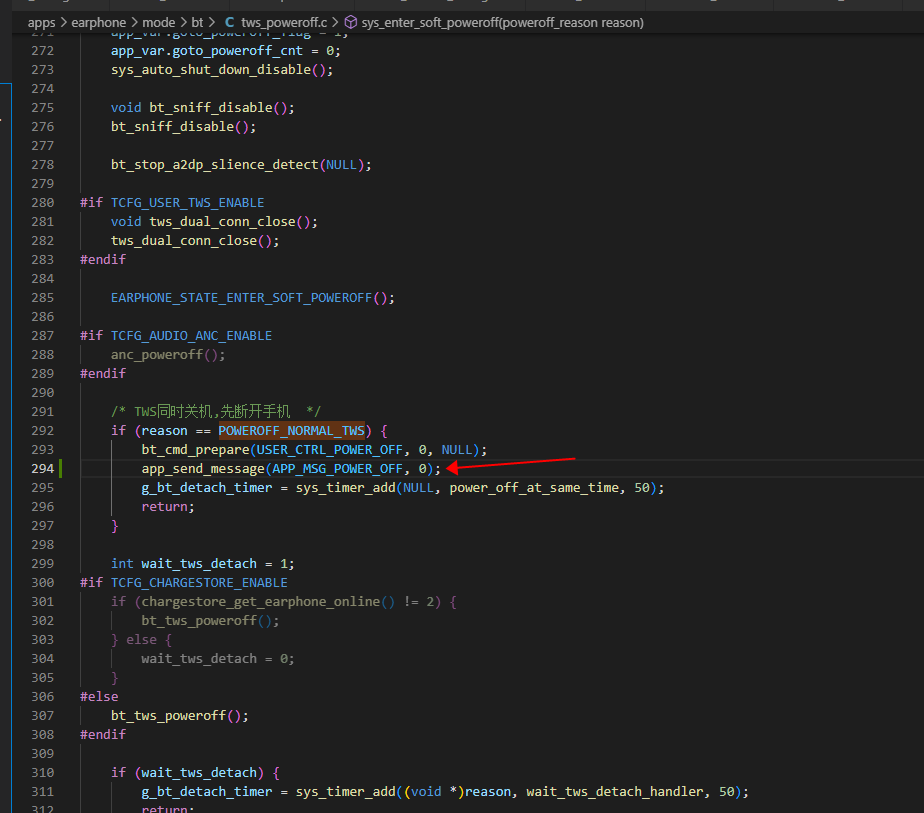
Task: Click the C file icon in the breadcrumb
Action: pos(229,22)
